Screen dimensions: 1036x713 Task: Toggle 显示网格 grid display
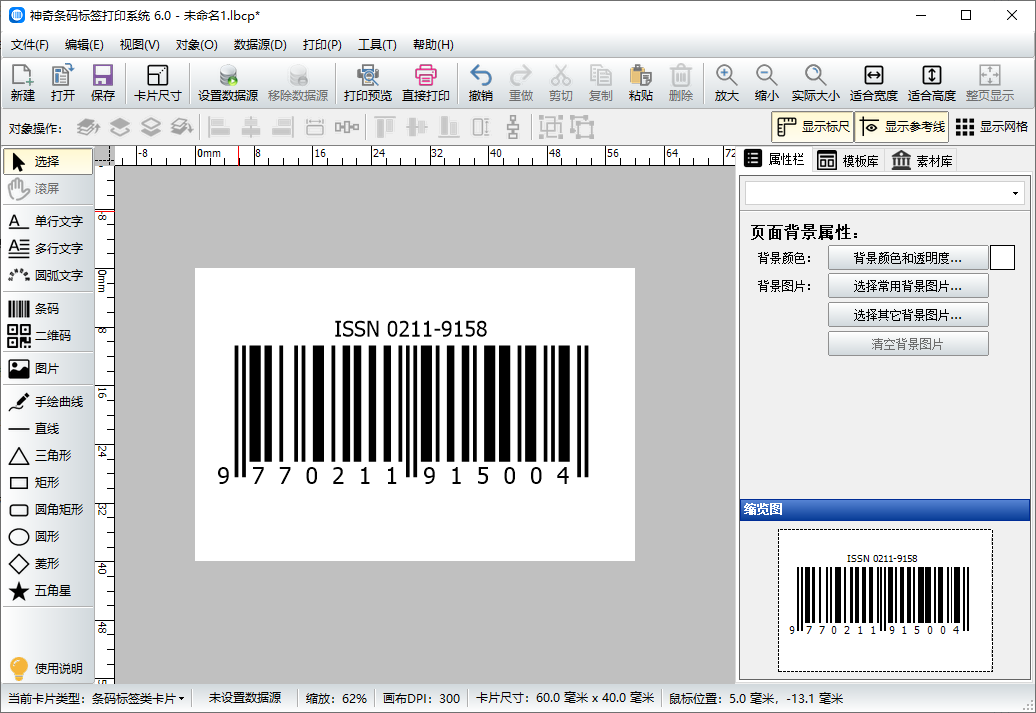tap(992, 127)
